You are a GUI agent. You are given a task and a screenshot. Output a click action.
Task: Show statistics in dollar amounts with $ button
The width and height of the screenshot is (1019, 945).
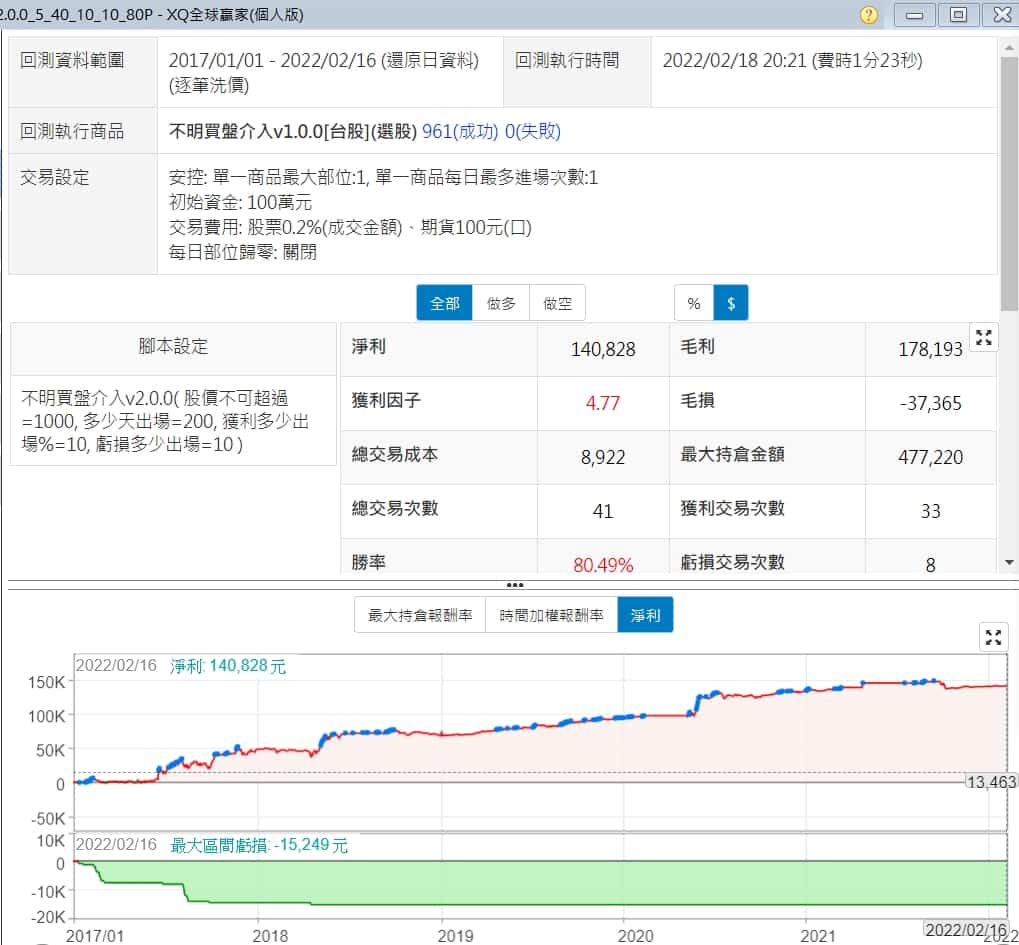pos(731,303)
